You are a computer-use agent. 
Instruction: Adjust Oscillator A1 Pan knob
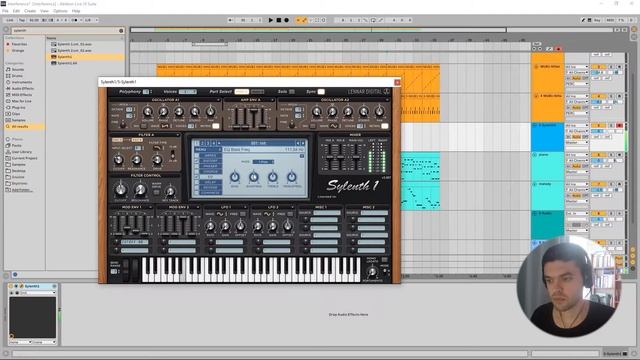click(211, 111)
